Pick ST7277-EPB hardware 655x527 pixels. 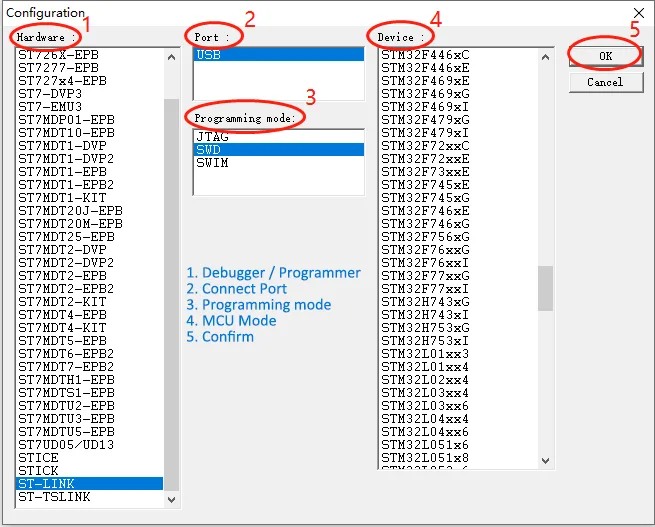(89, 68)
